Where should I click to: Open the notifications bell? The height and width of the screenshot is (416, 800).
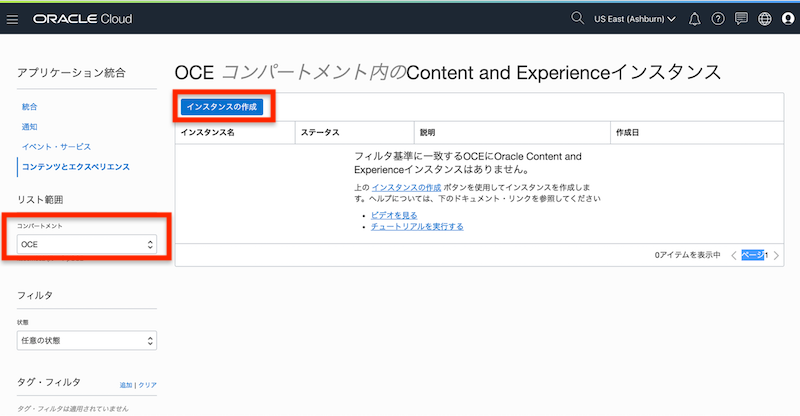tap(695, 19)
